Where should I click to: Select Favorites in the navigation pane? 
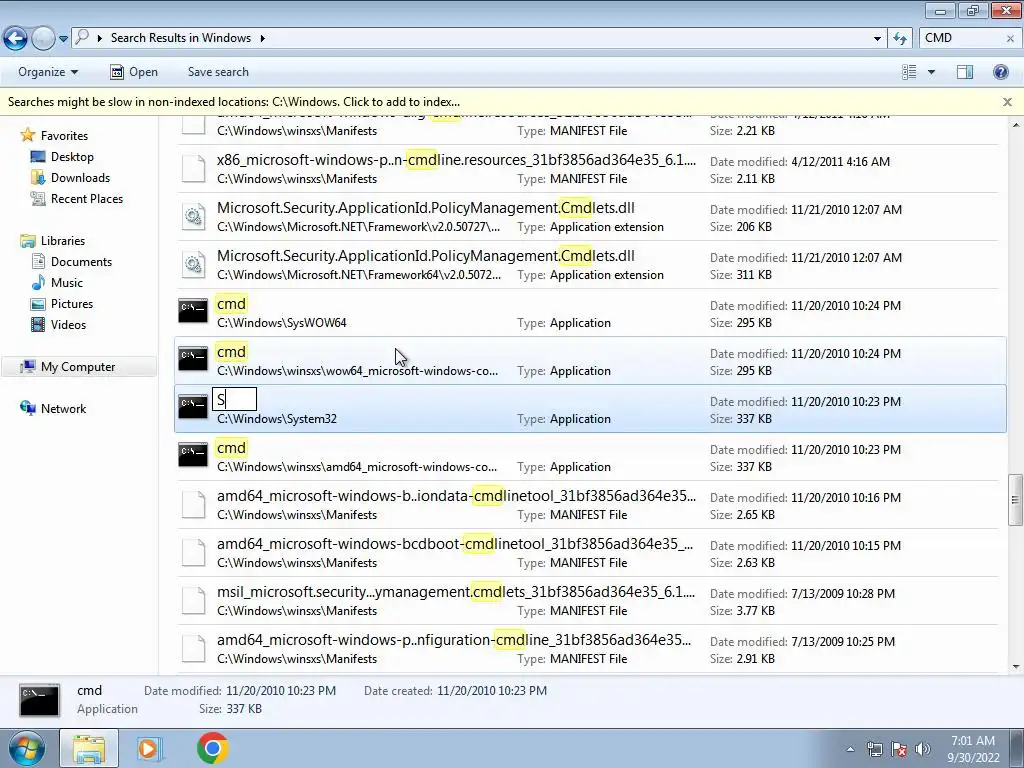(64, 136)
